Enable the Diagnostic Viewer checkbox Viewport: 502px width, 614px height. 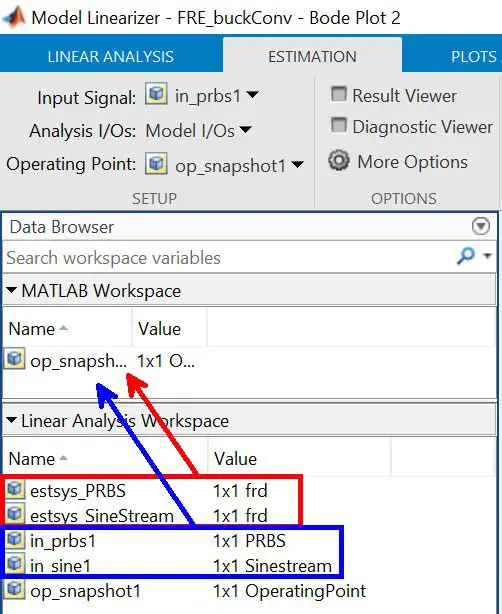(339, 125)
